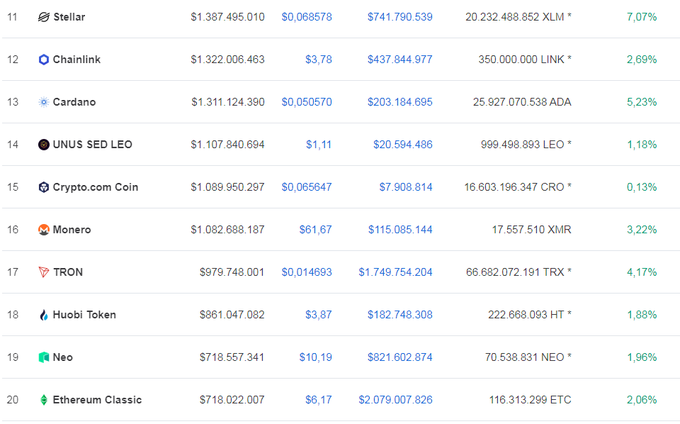
Task: Click the UNUS SED LEO logo icon
Action: [x=43, y=144]
